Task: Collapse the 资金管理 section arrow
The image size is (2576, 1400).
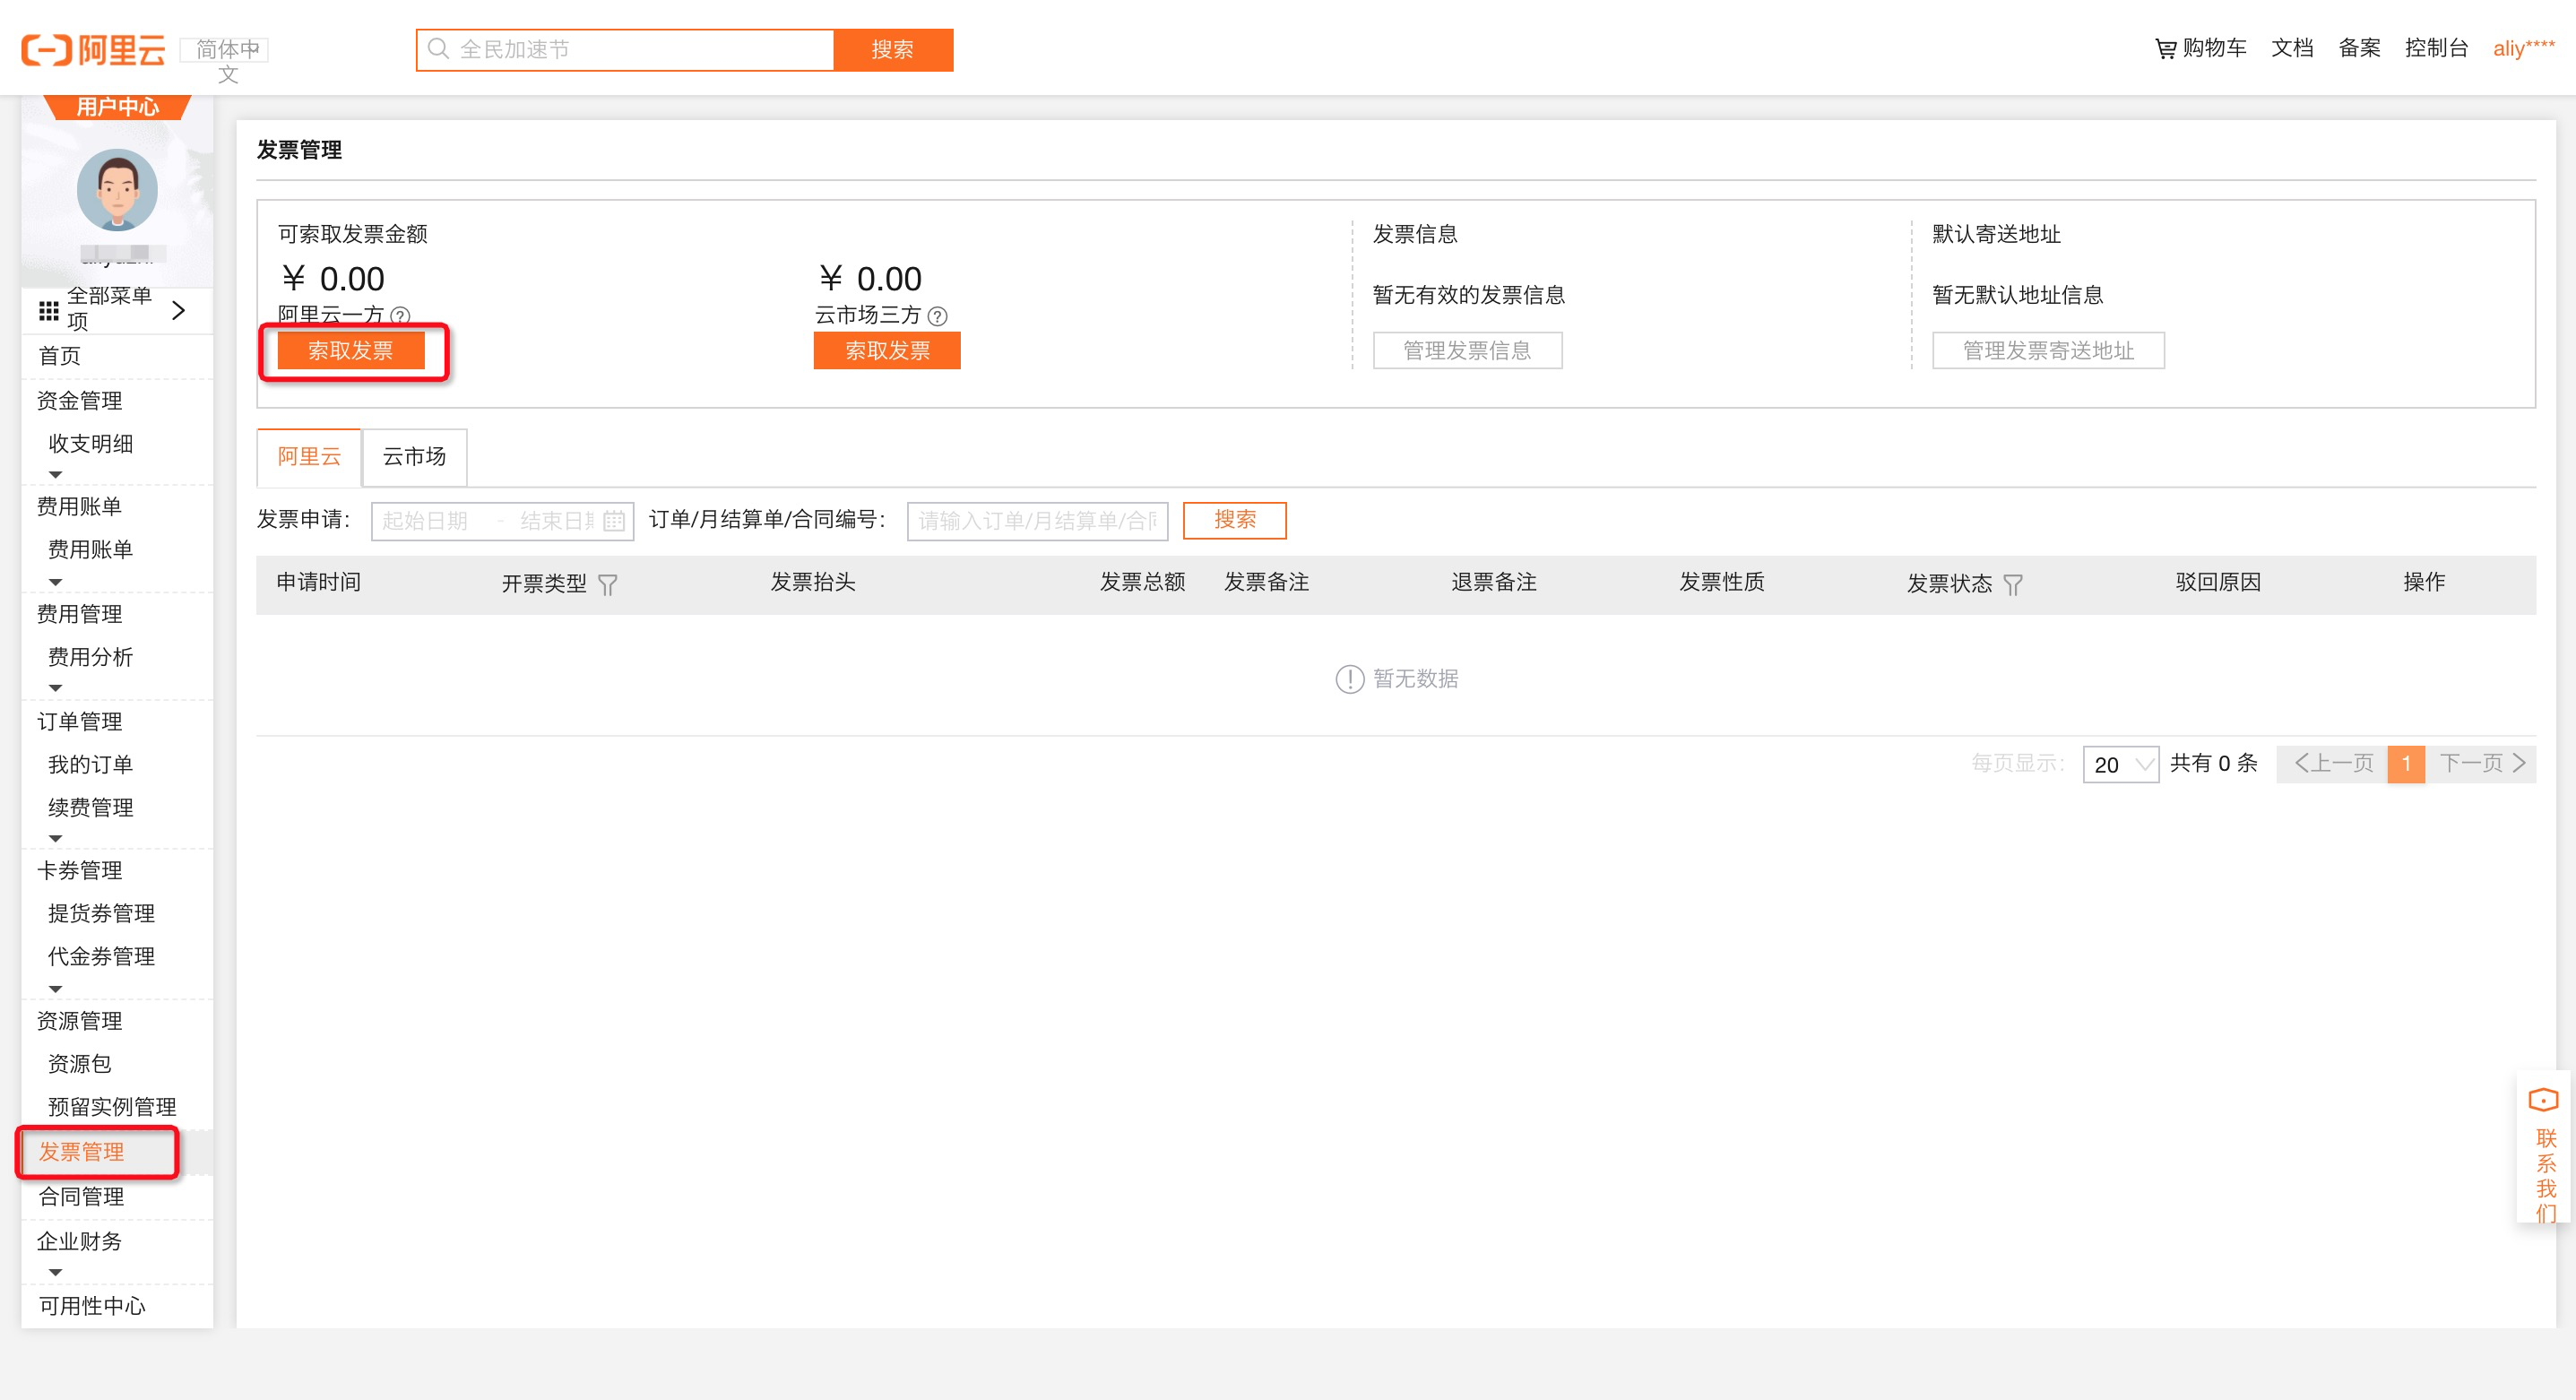Action: pos(56,474)
